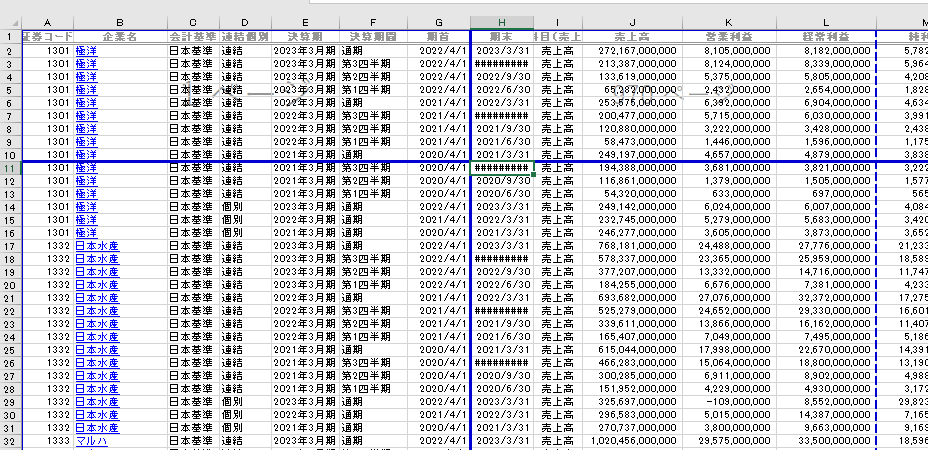Select the cell with 194,388,000,000
928x450 pixels.
tap(632, 168)
